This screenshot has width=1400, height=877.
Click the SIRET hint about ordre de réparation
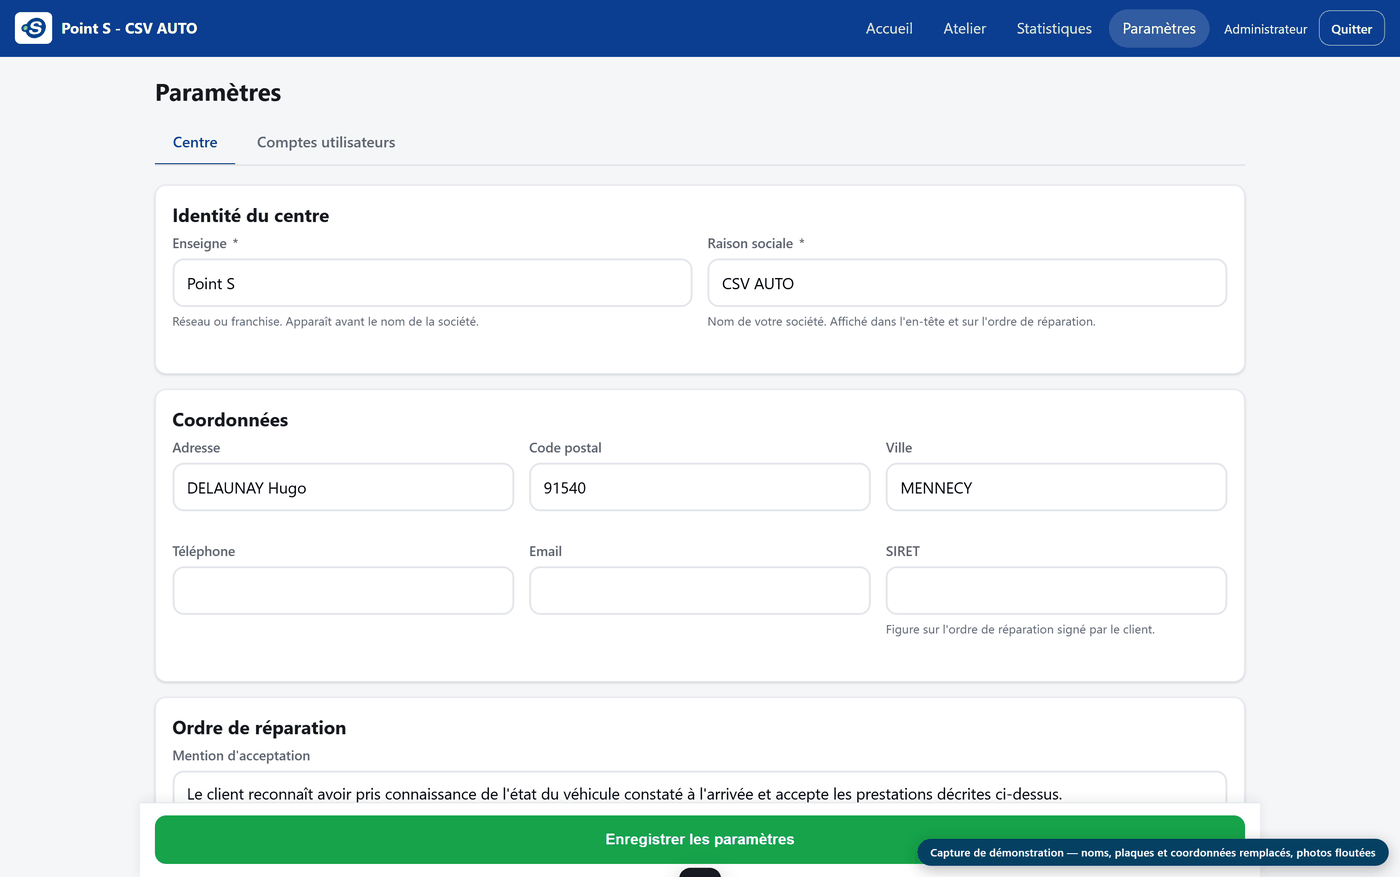click(1020, 629)
